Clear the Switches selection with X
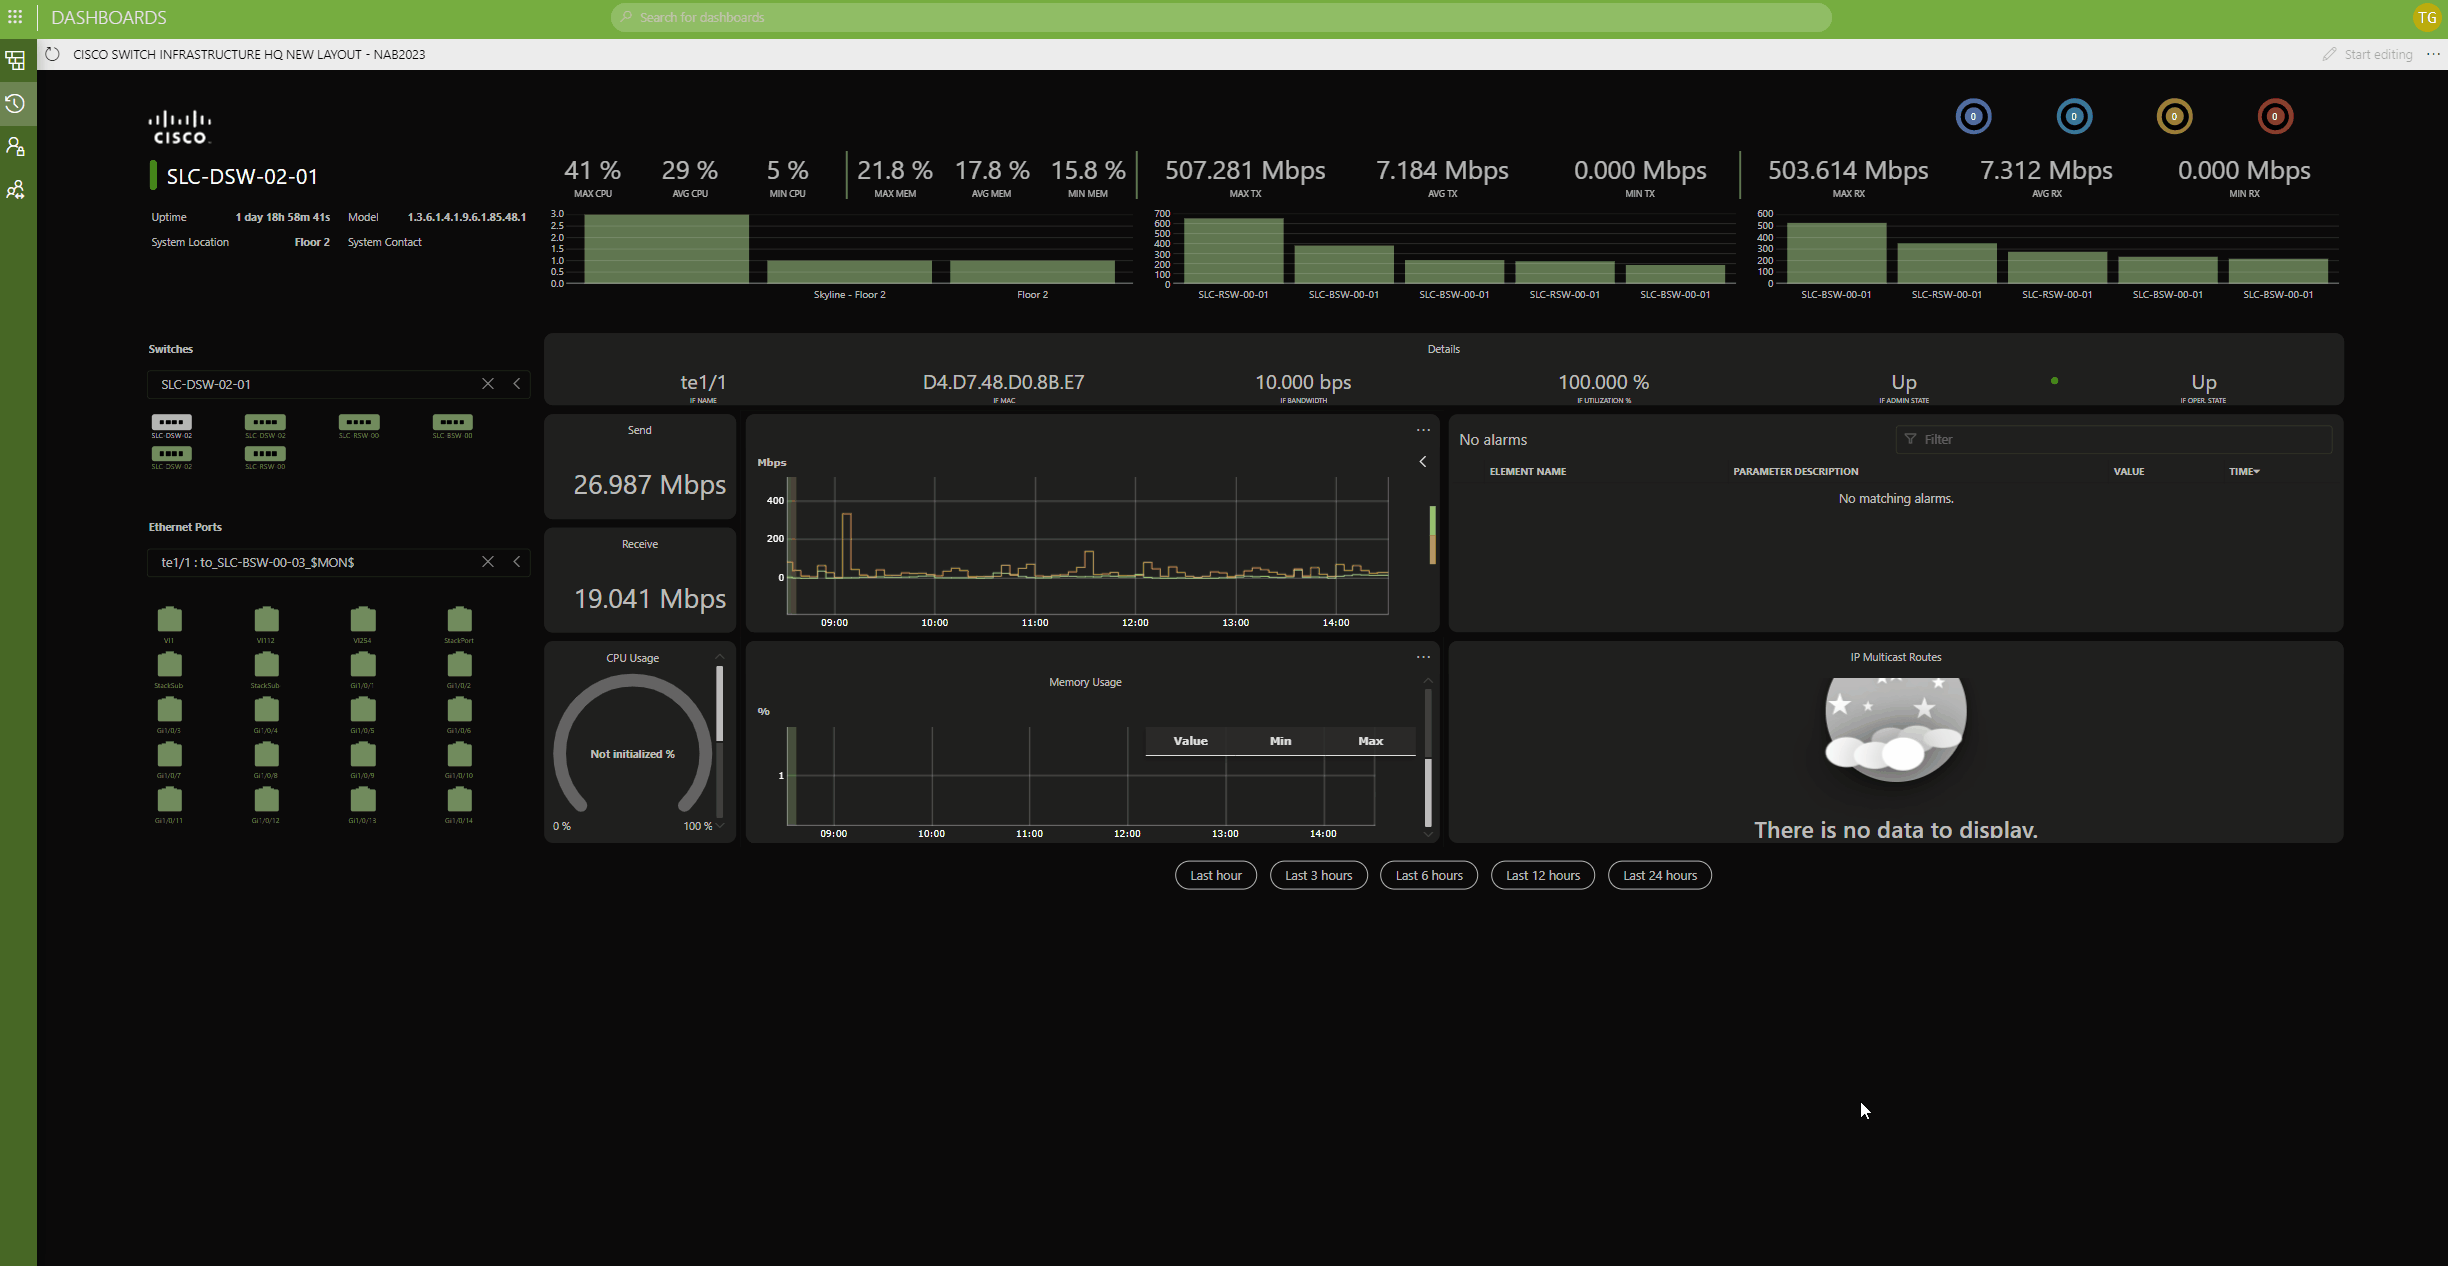The height and width of the screenshot is (1266, 2448). 488,384
